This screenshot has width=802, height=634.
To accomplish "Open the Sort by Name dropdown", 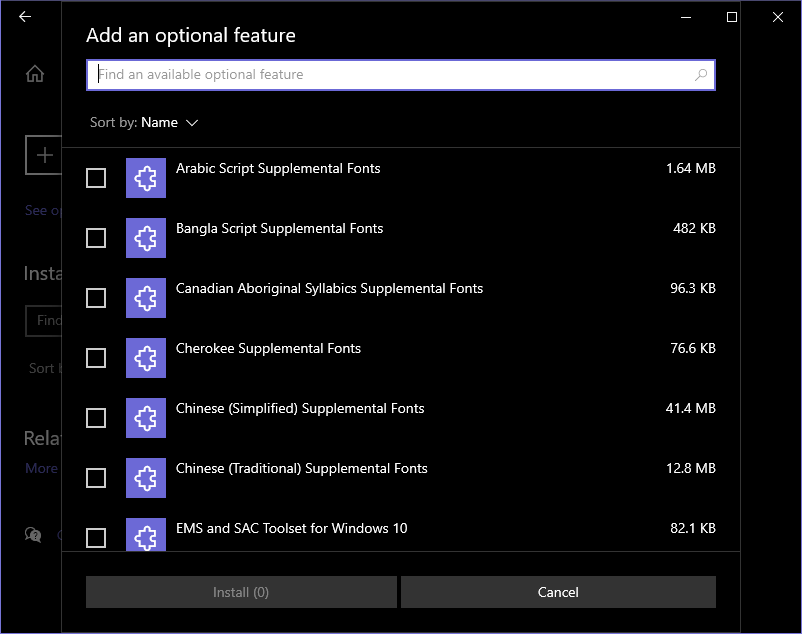I will (160, 123).
